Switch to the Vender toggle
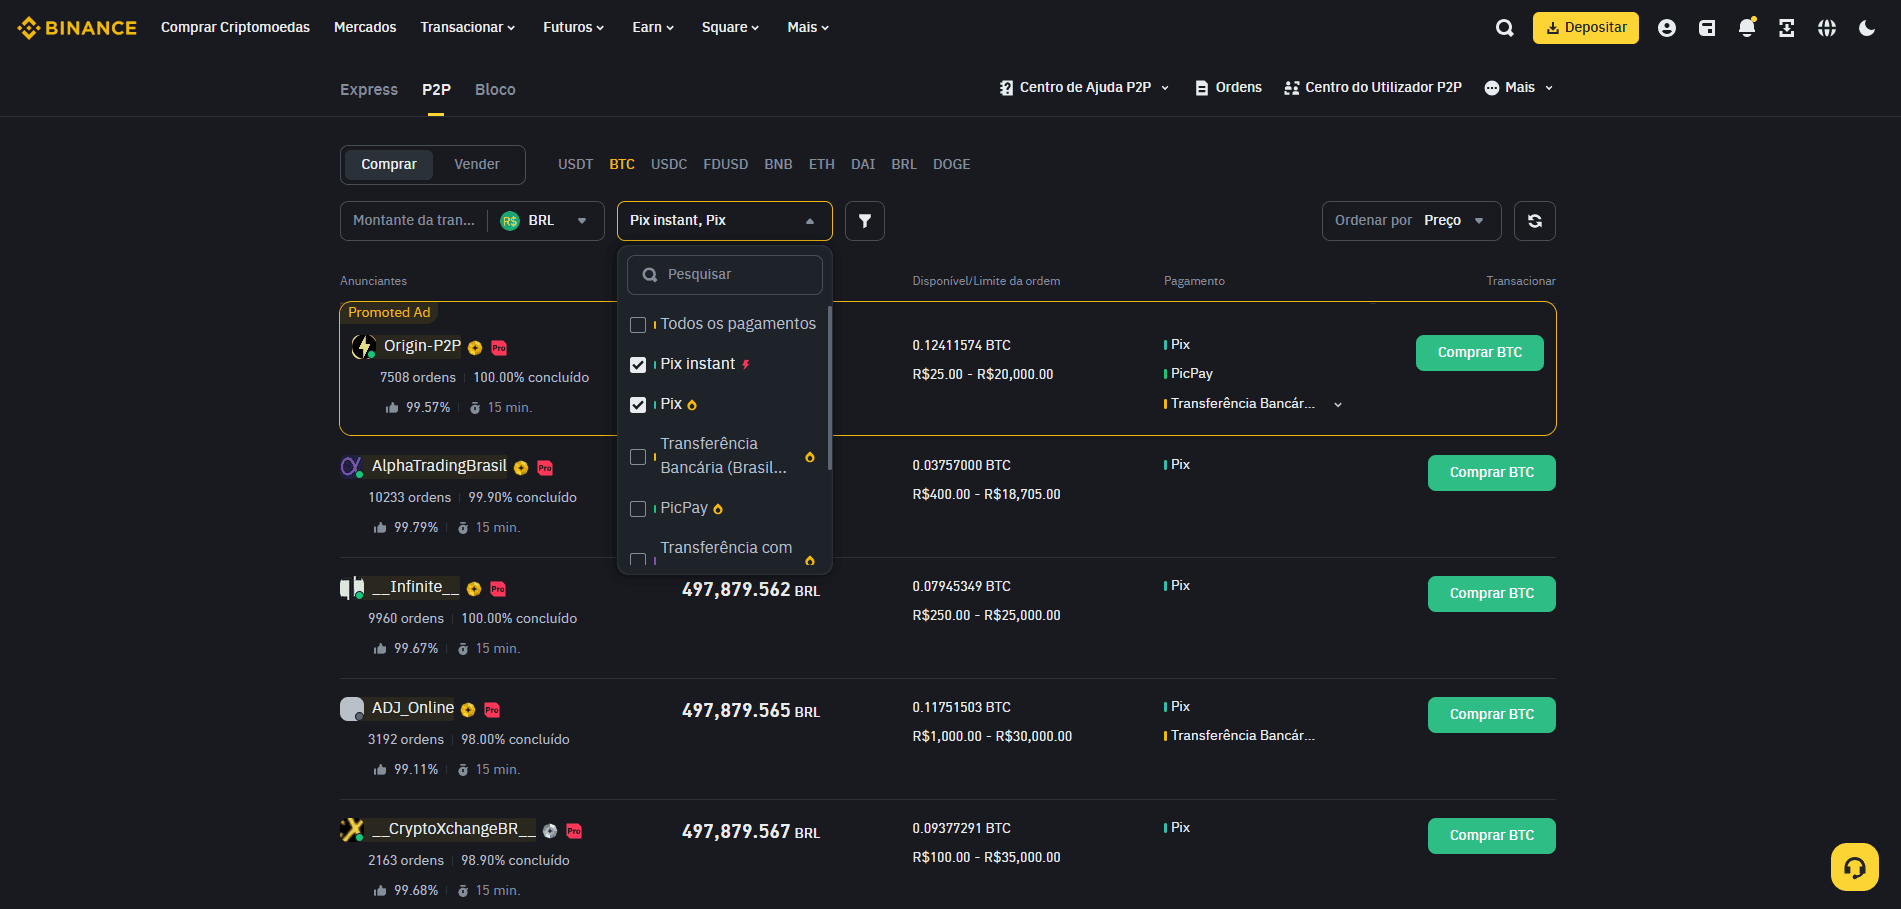Image resolution: width=1901 pixels, height=909 pixels. (x=477, y=165)
